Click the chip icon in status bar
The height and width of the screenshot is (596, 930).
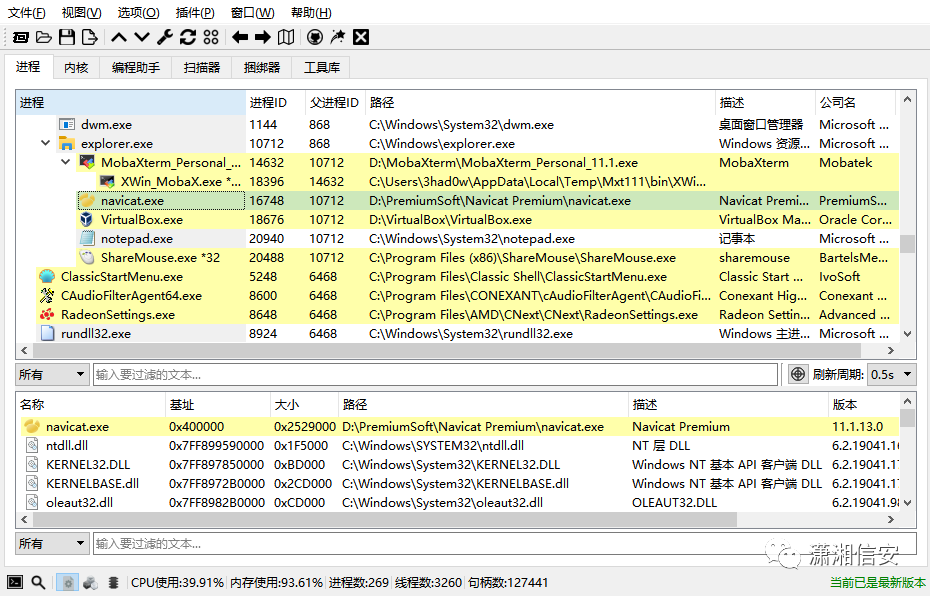pyautogui.click(x=113, y=582)
